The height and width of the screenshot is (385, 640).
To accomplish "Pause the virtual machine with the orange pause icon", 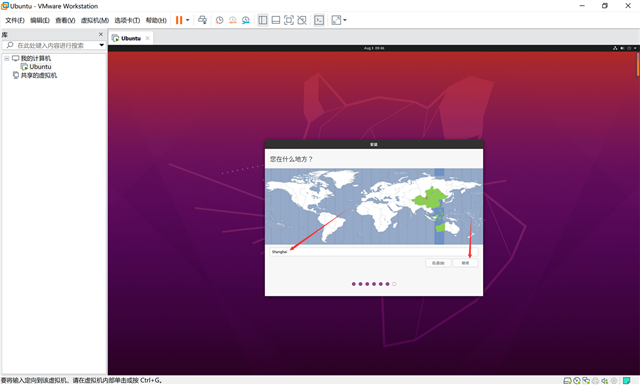I will (x=179, y=20).
